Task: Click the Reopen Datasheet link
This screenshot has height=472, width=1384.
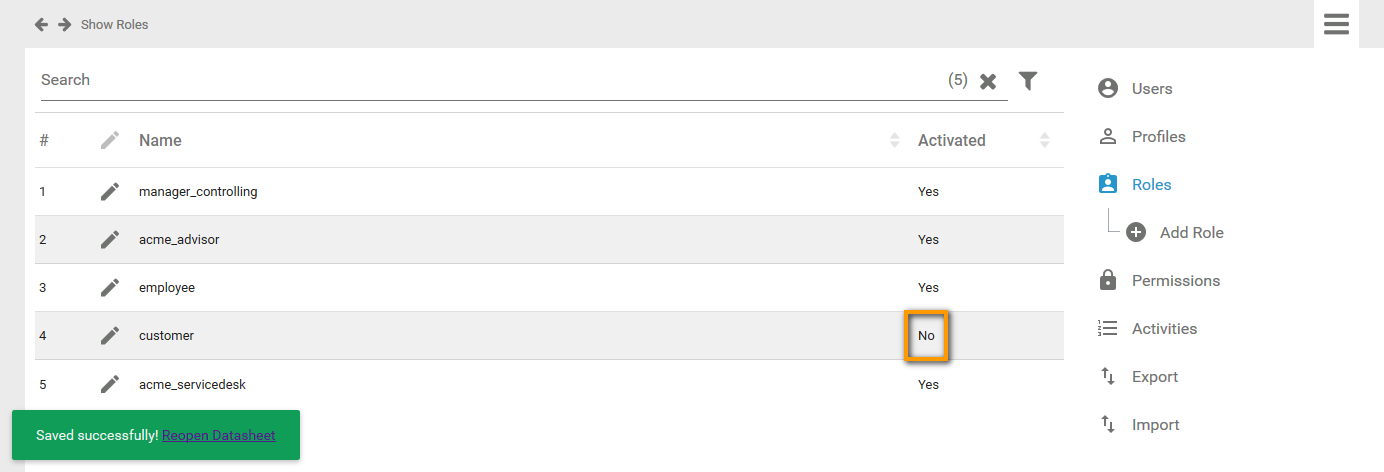Action: coord(218,435)
